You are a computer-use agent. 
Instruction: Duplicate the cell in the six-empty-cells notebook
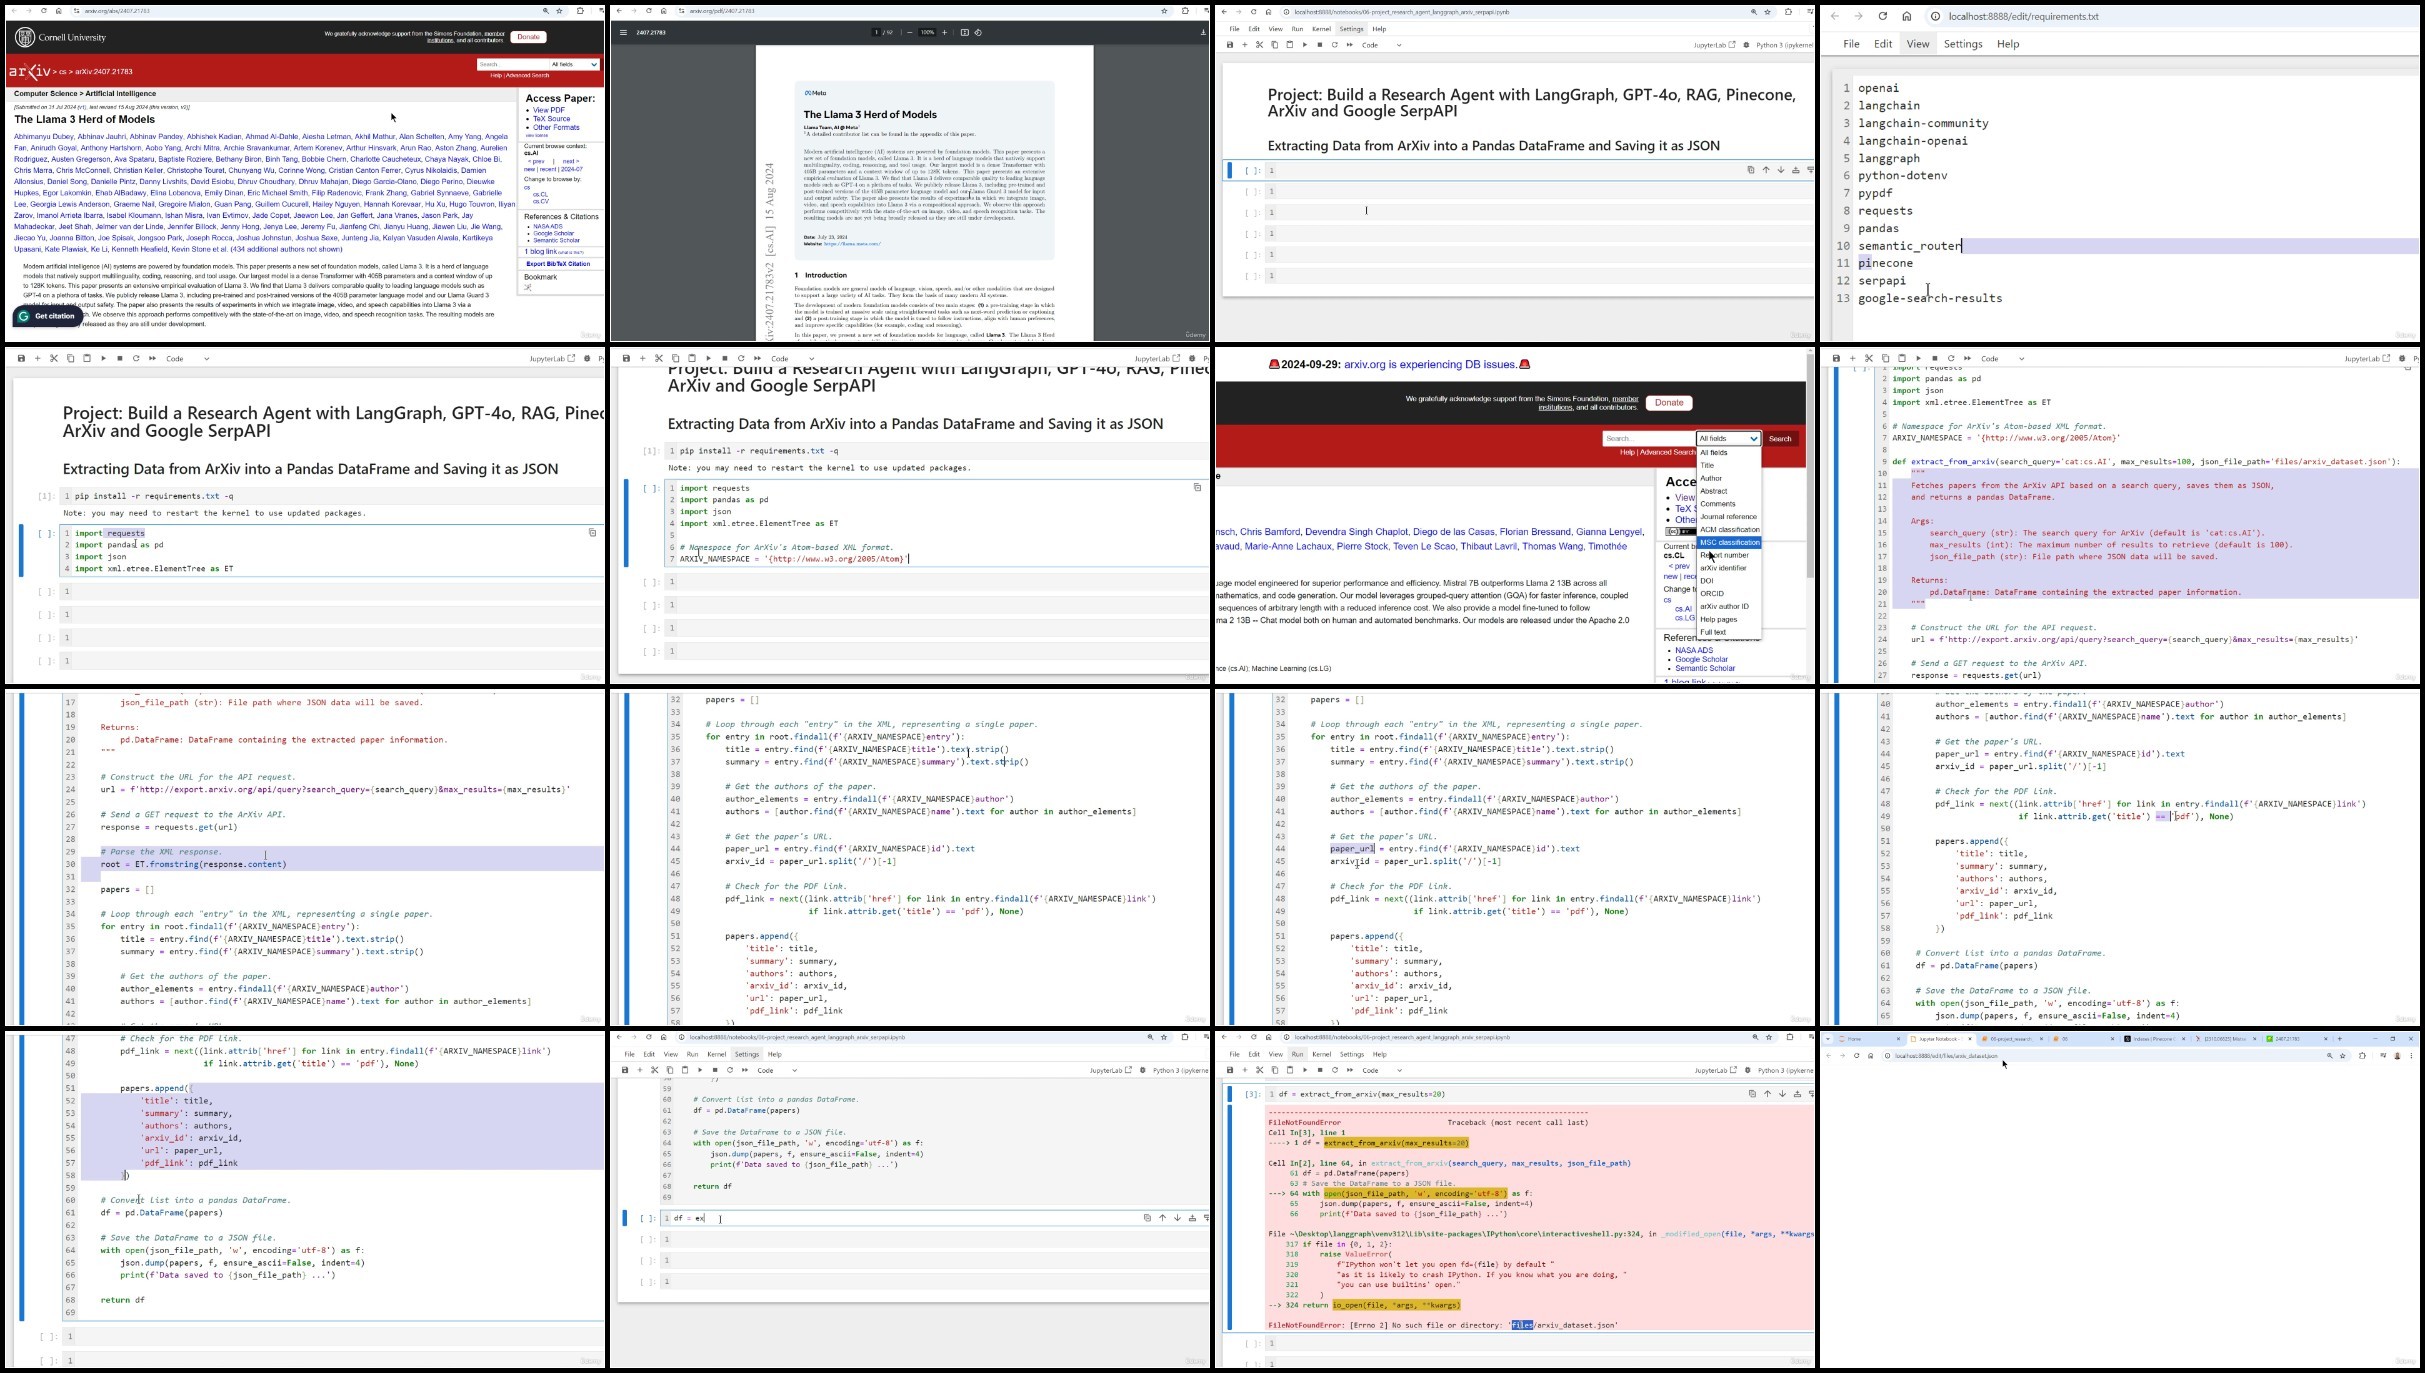coord(1751,170)
